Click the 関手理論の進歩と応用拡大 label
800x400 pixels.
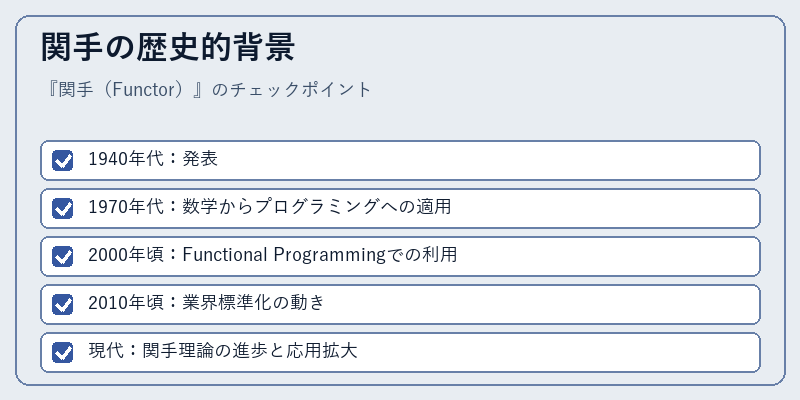point(250,351)
